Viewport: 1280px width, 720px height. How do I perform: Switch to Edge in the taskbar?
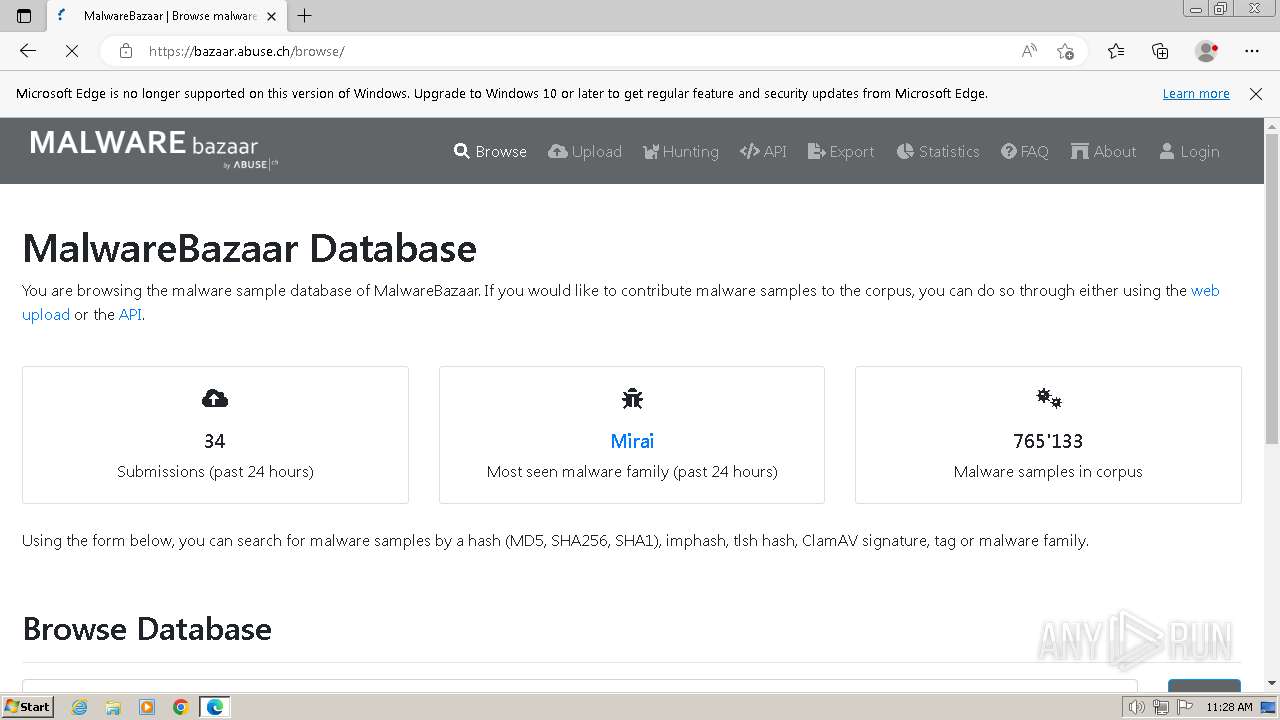pyautogui.click(x=215, y=707)
